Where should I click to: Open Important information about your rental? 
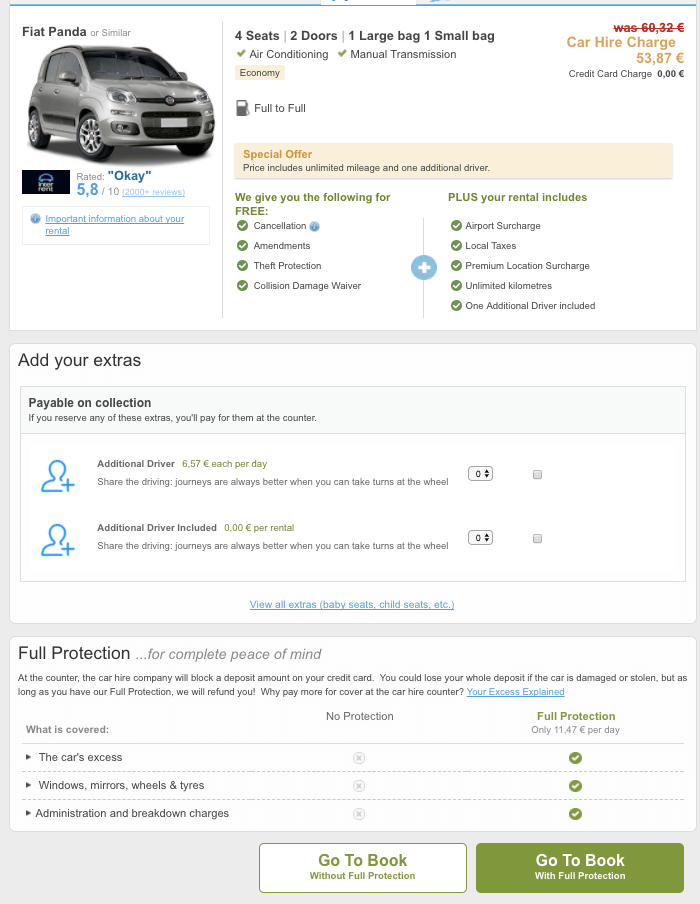pyautogui.click(x=115, y=224)
